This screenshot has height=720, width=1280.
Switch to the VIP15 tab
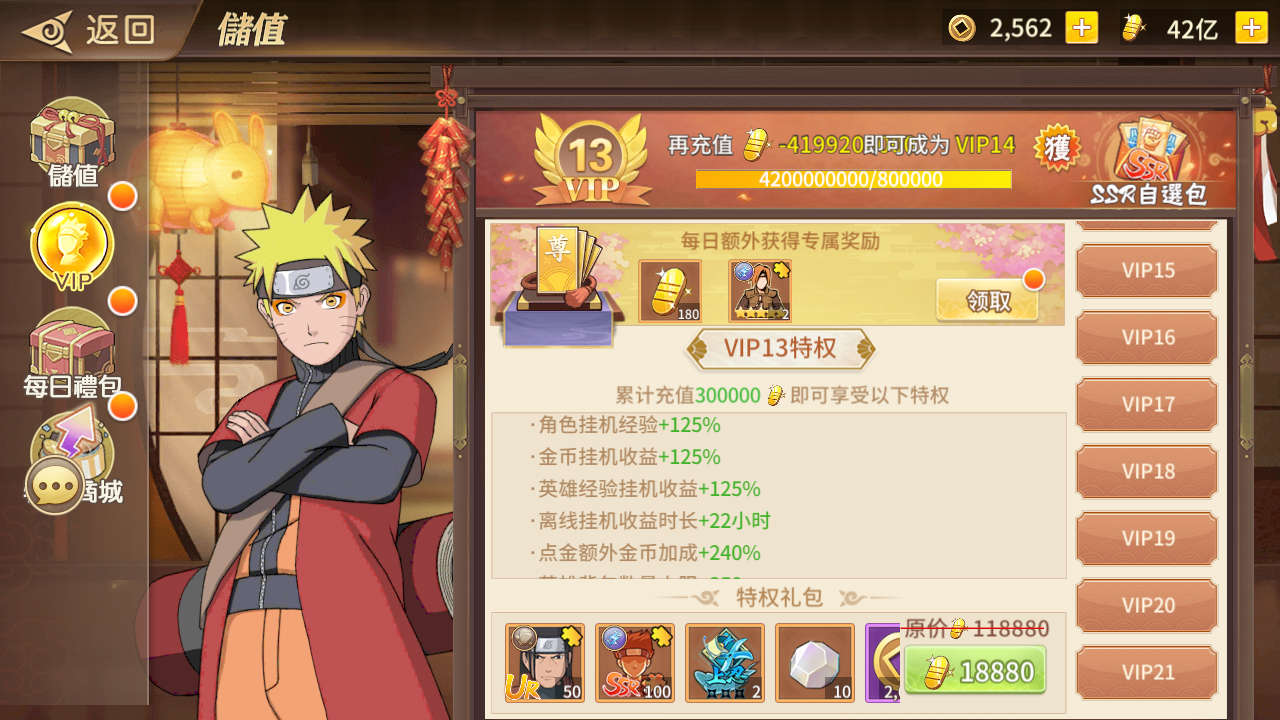pyautogui.click(x=1147, y=271)
